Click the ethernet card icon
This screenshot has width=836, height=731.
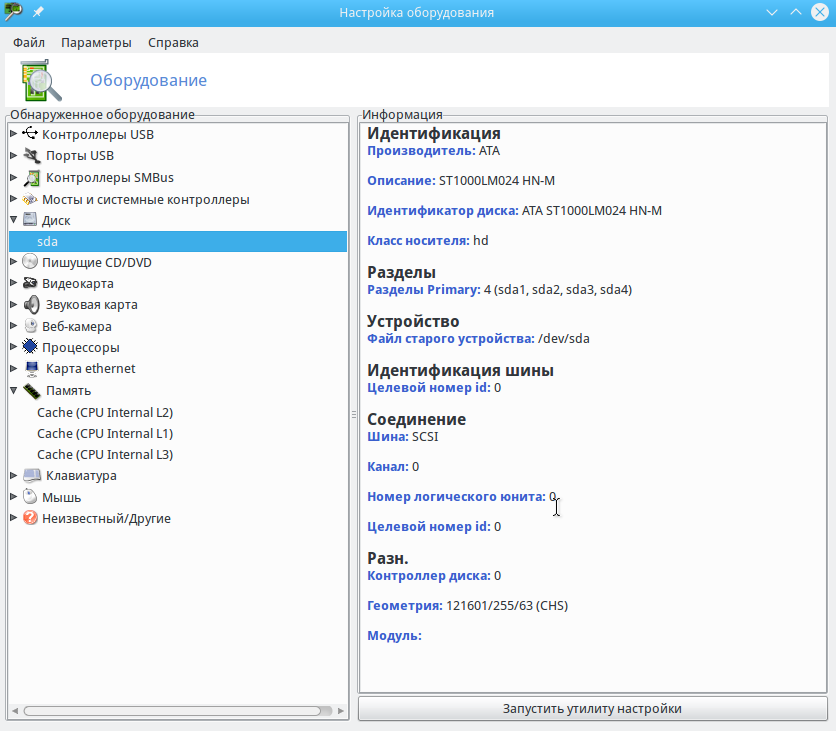32,368
